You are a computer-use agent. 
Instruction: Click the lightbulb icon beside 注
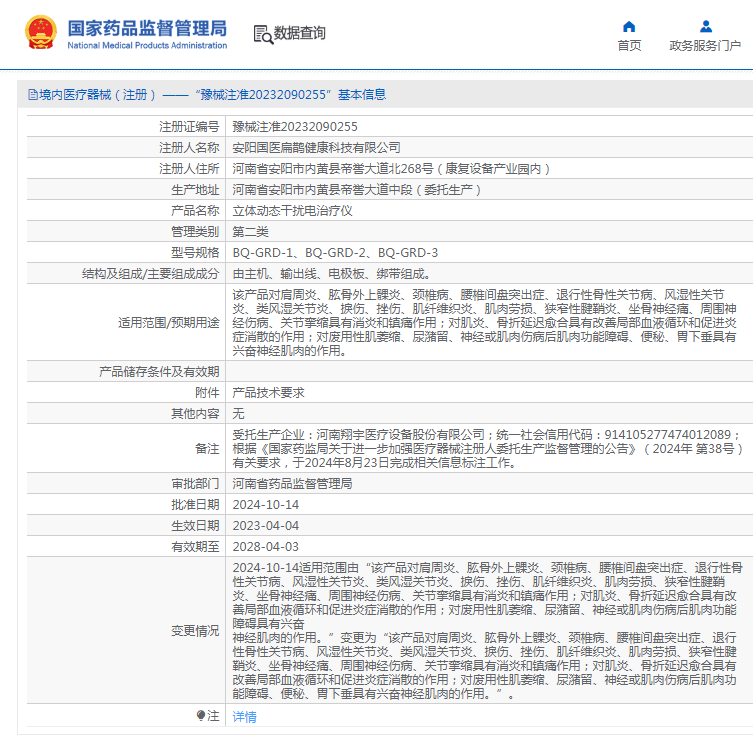(x=201, y=715)
